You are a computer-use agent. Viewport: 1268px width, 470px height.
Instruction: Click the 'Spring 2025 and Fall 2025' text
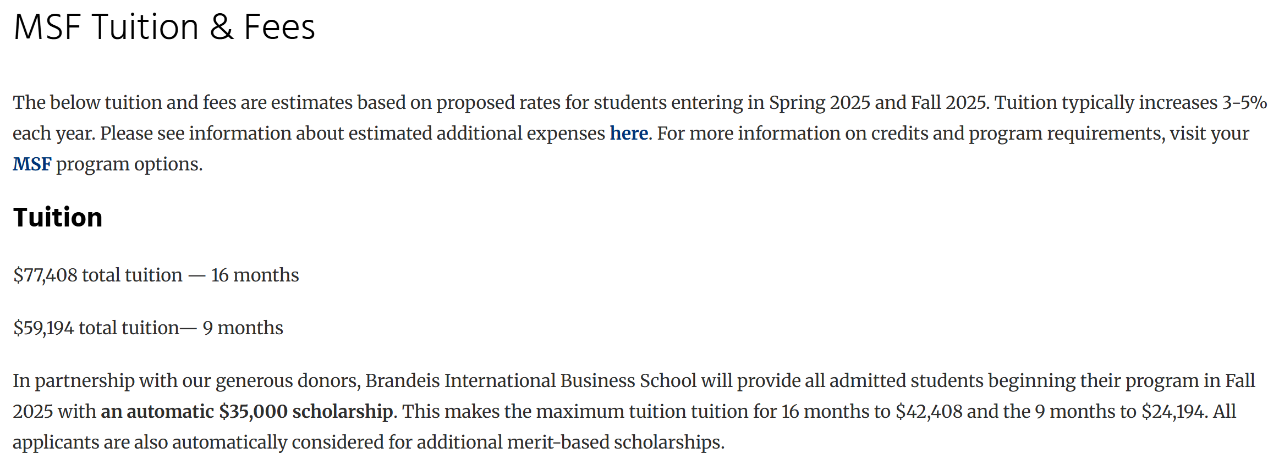point(881,103)
